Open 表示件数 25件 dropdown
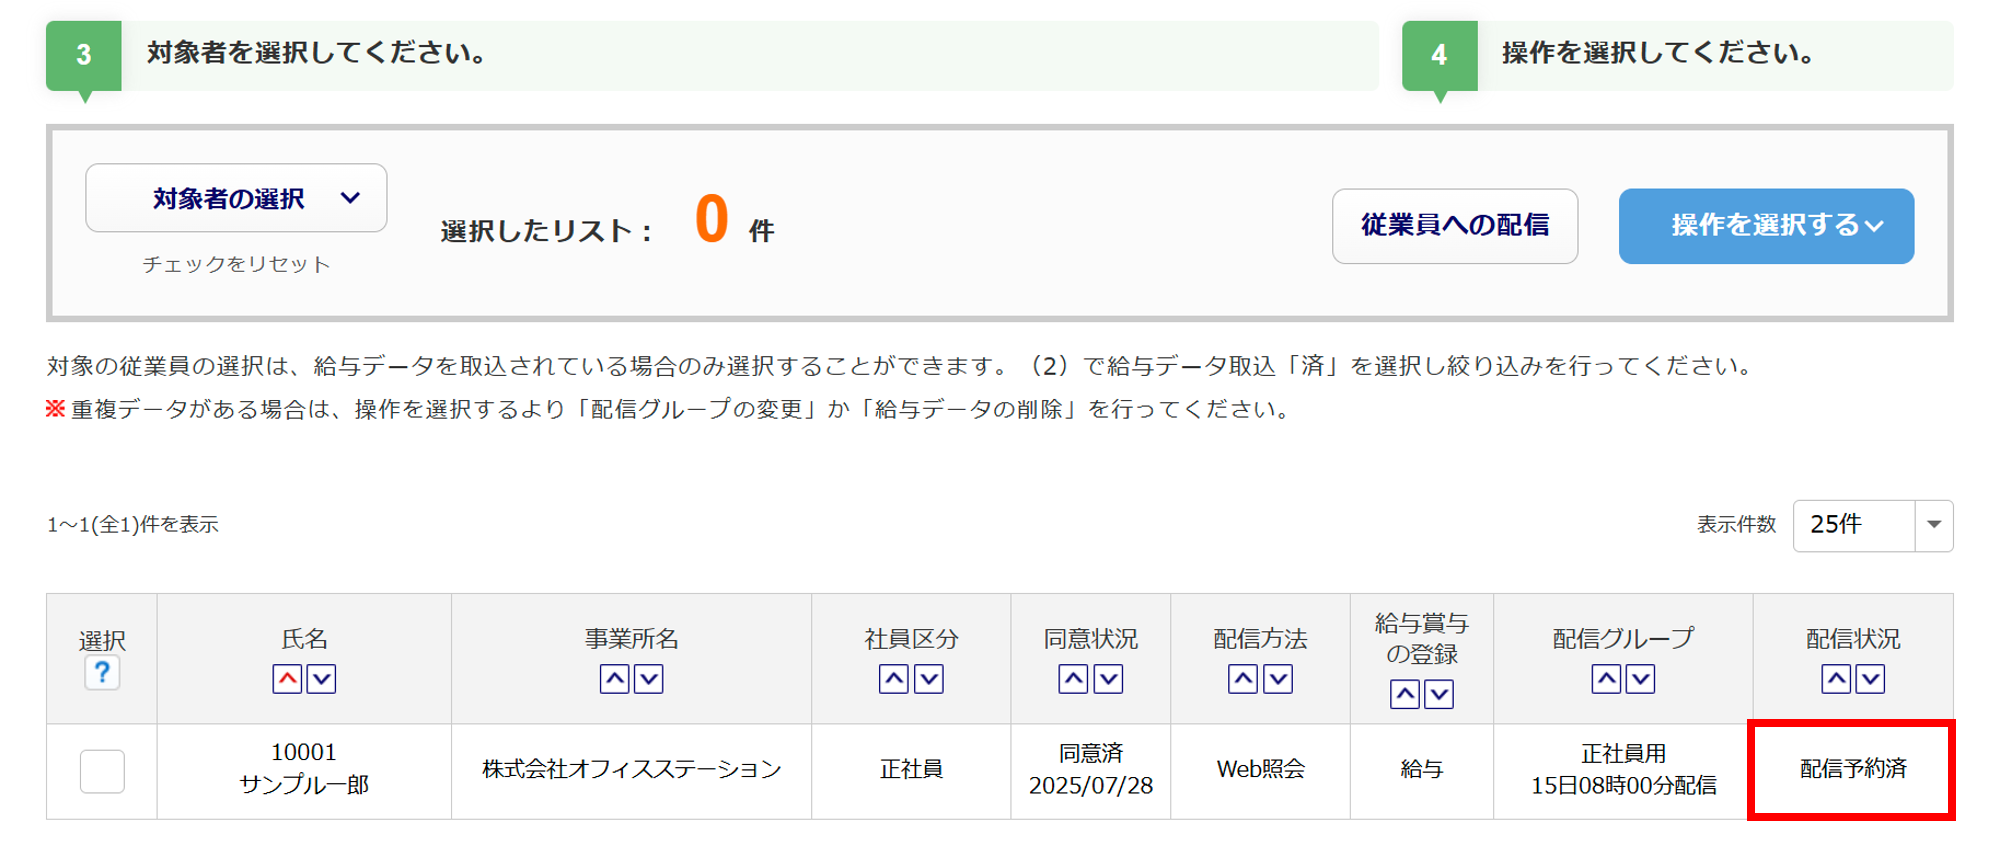2000x845 pixels. pyautogui.click(x=1872, y=525)
